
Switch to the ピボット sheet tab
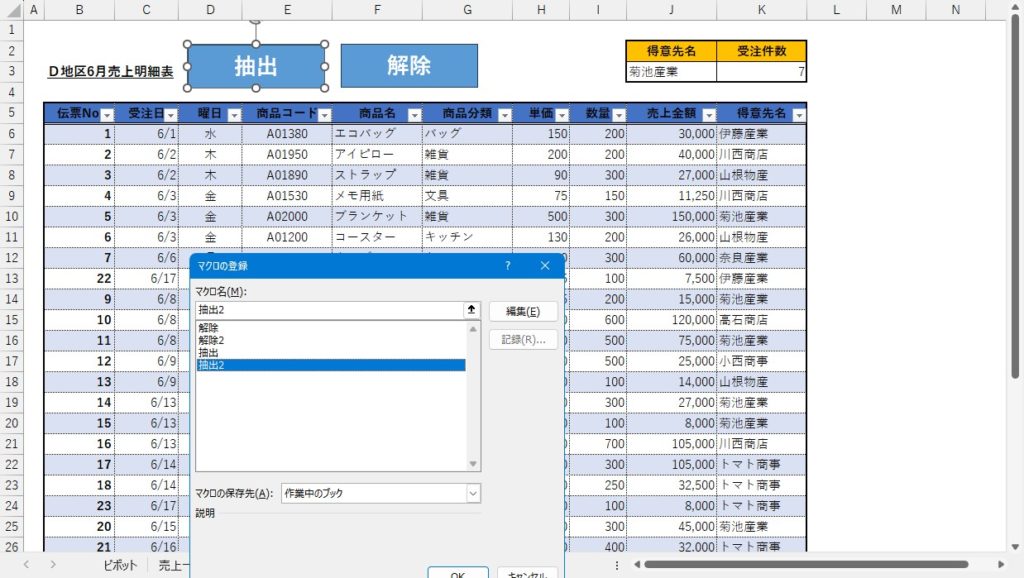click(120, 566)
